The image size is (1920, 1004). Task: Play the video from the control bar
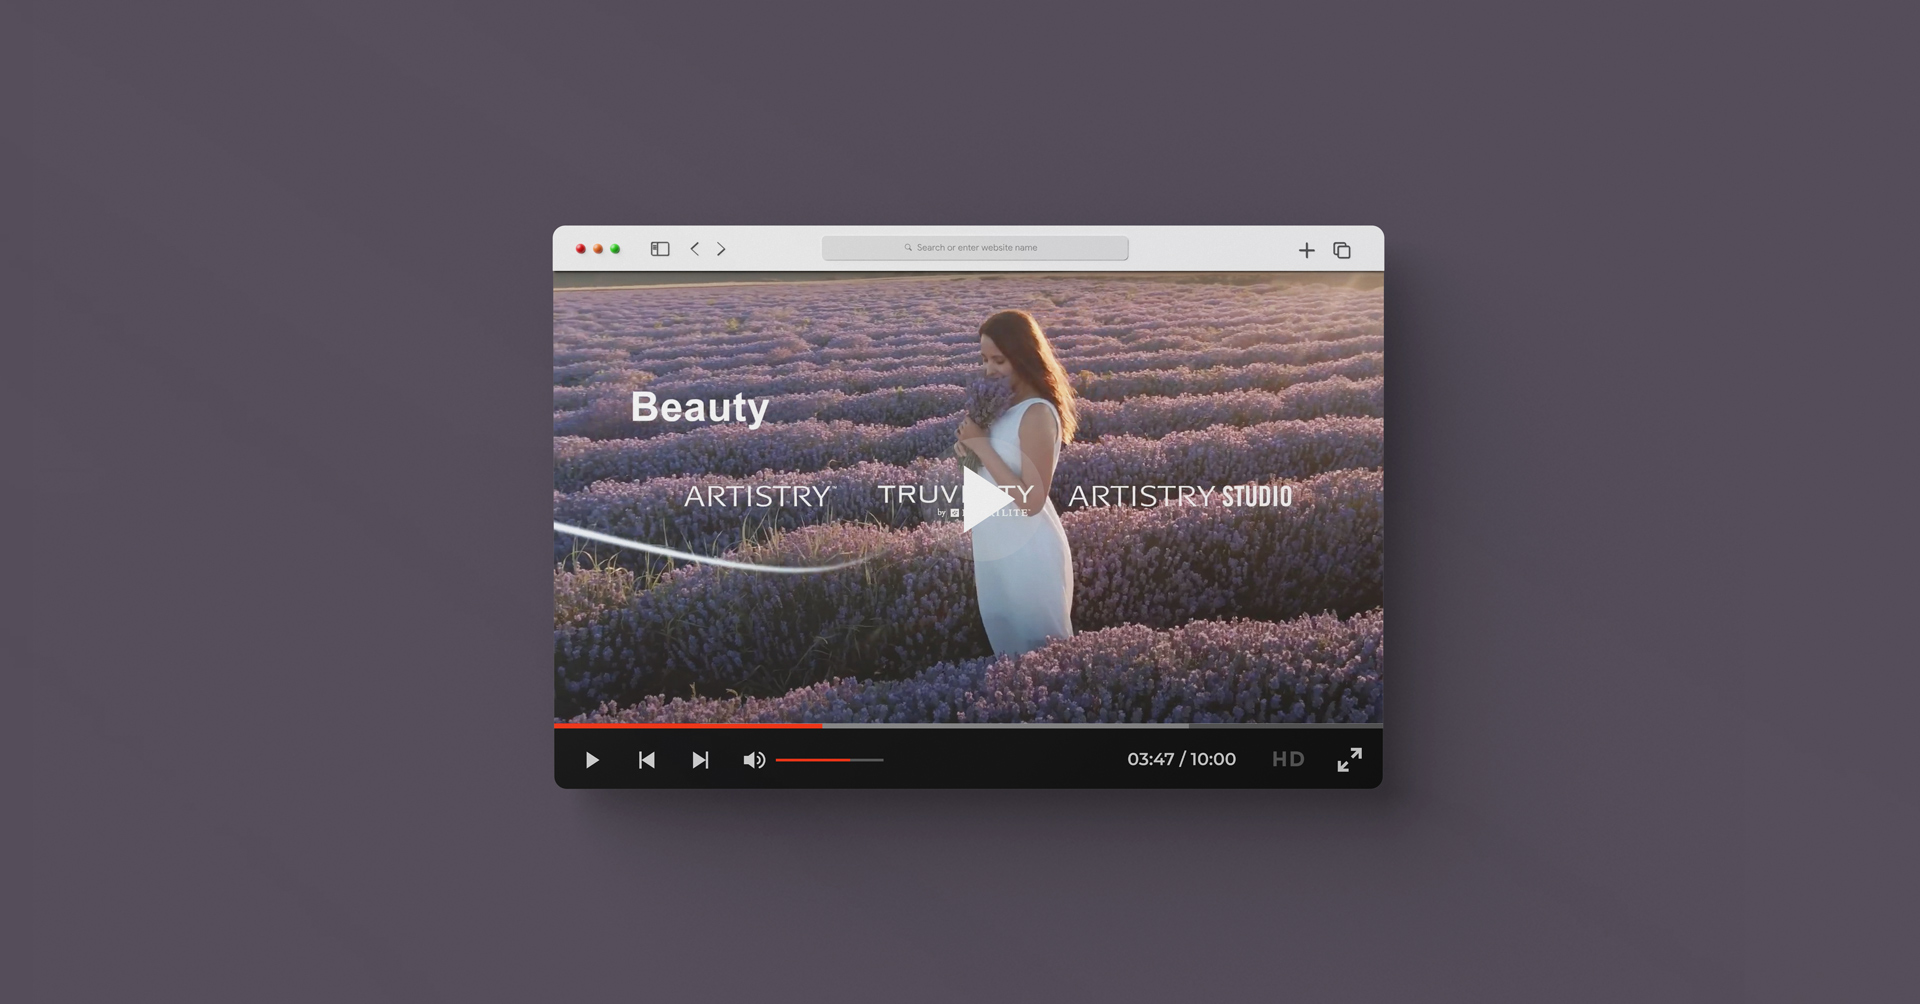point(592,760)
